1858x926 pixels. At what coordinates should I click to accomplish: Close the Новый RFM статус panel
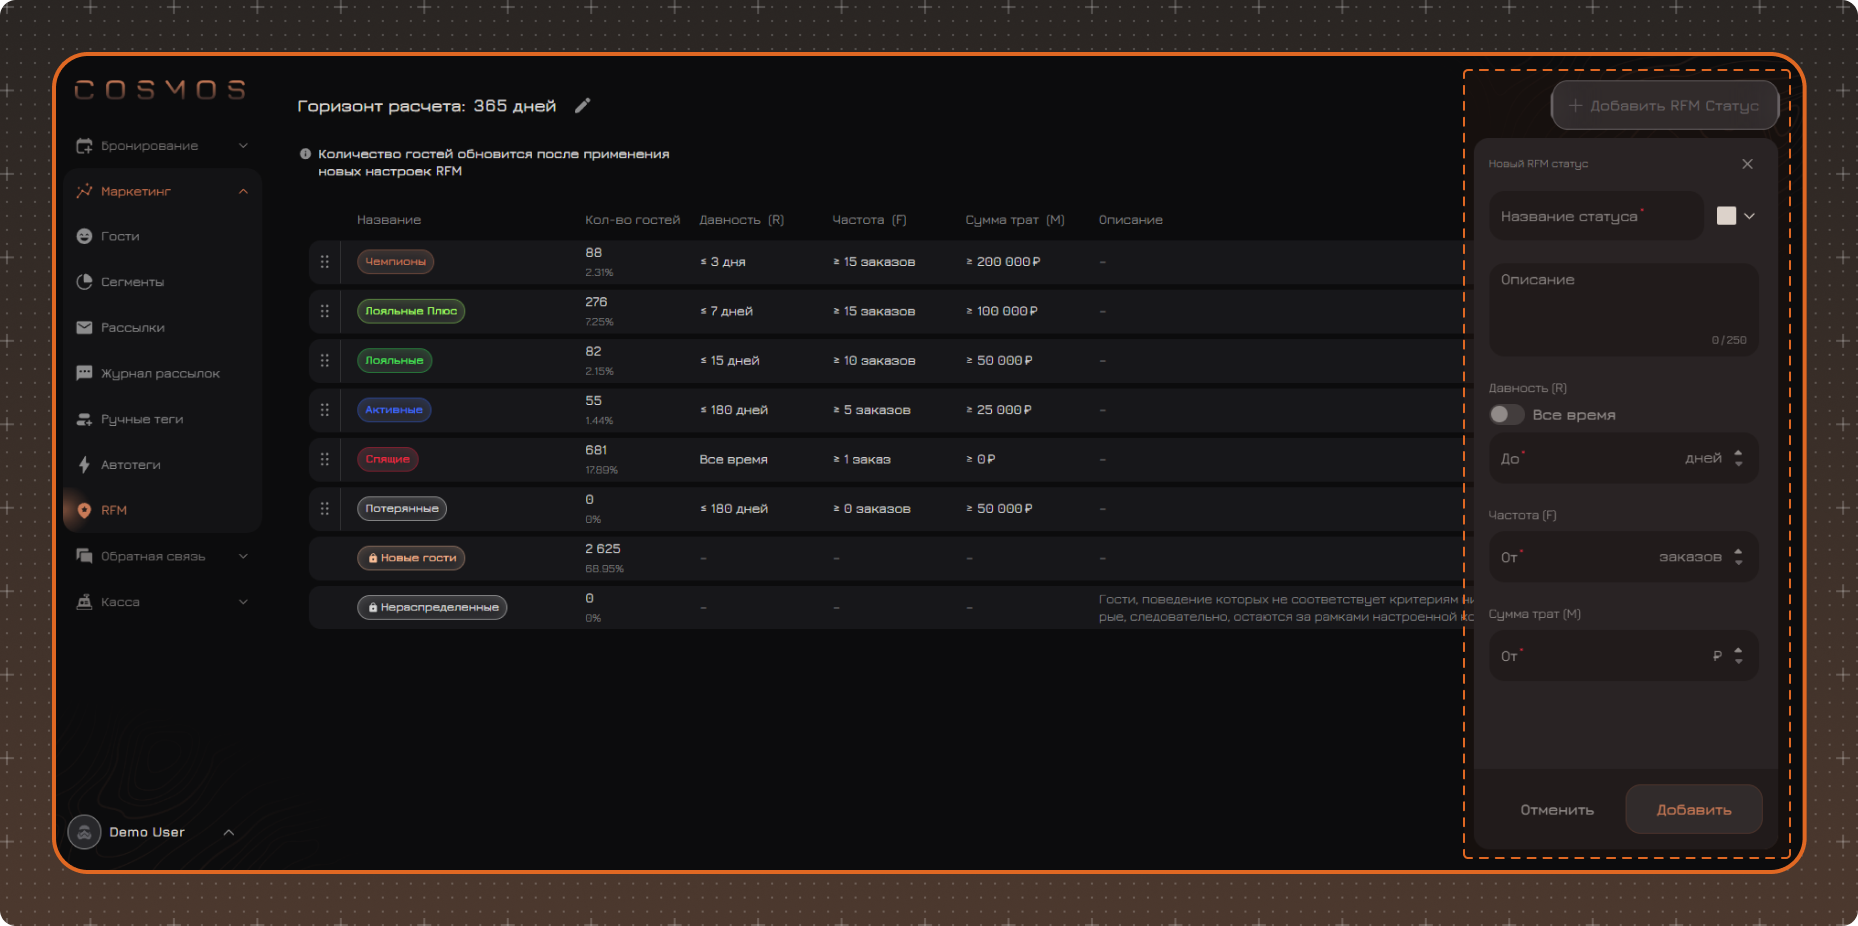(x=1747, y=164)
